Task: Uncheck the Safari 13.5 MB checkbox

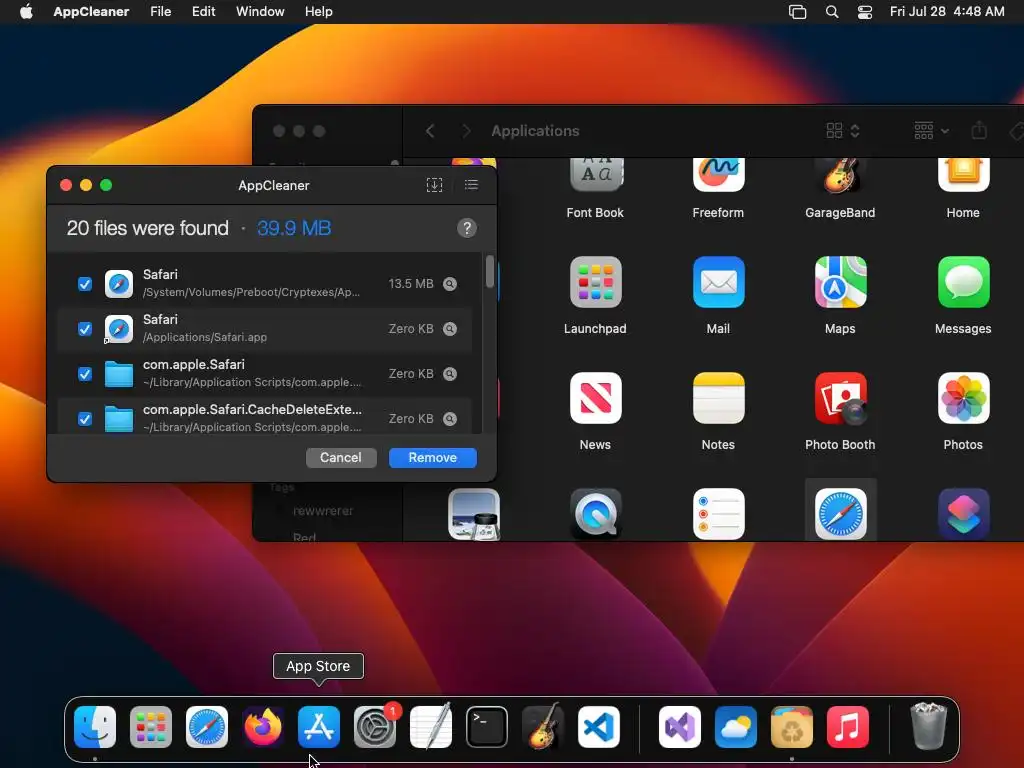Action: pyautogui.click(x=85, y=283)
